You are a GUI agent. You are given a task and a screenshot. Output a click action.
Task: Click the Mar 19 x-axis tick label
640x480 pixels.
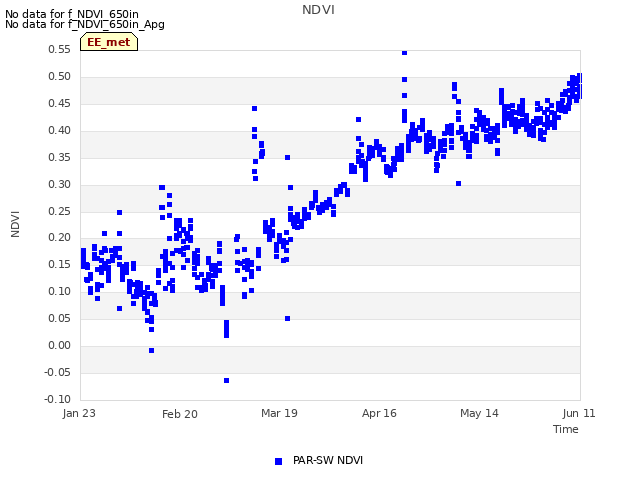[x=280, y=413]
